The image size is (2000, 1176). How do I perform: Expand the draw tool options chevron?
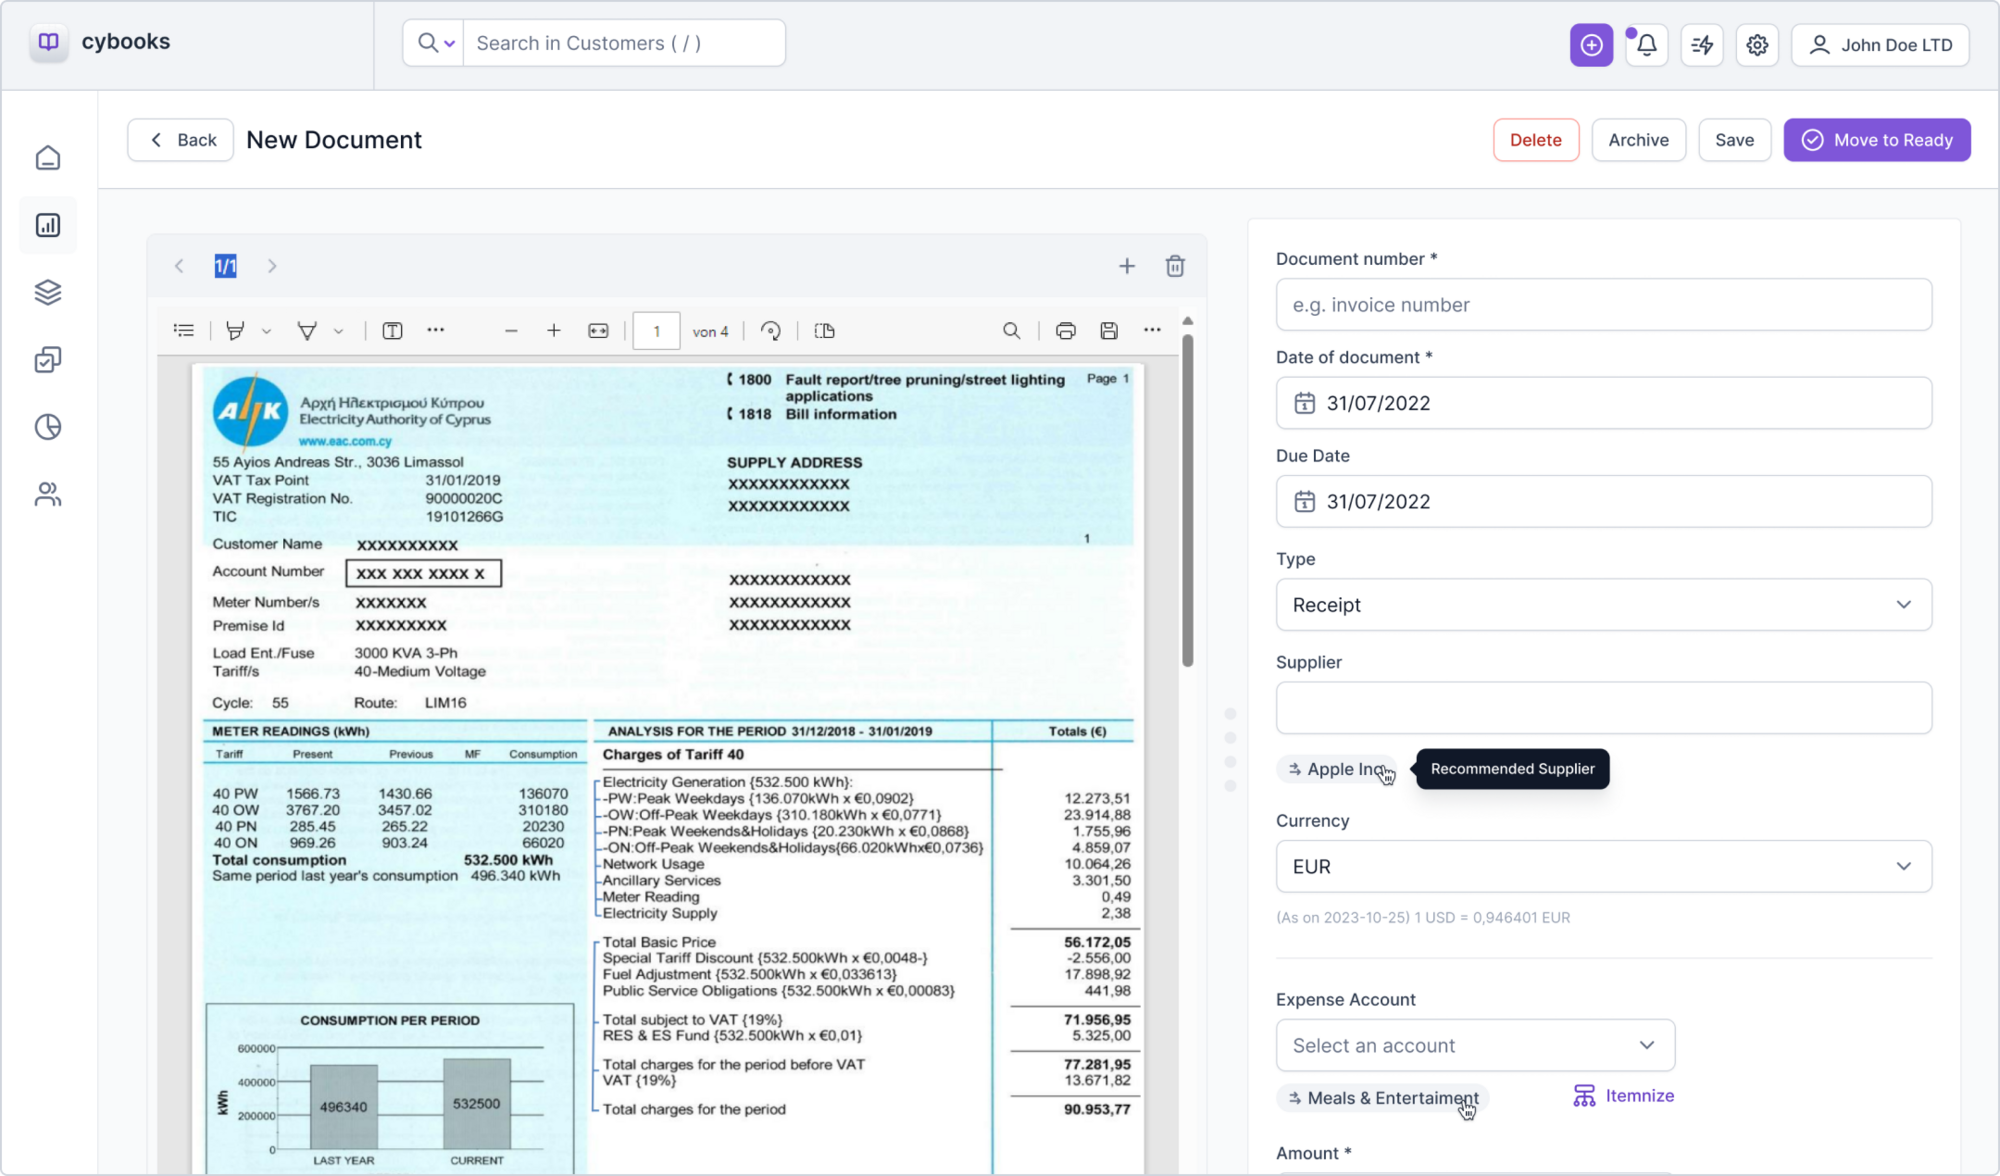point(338,331)
